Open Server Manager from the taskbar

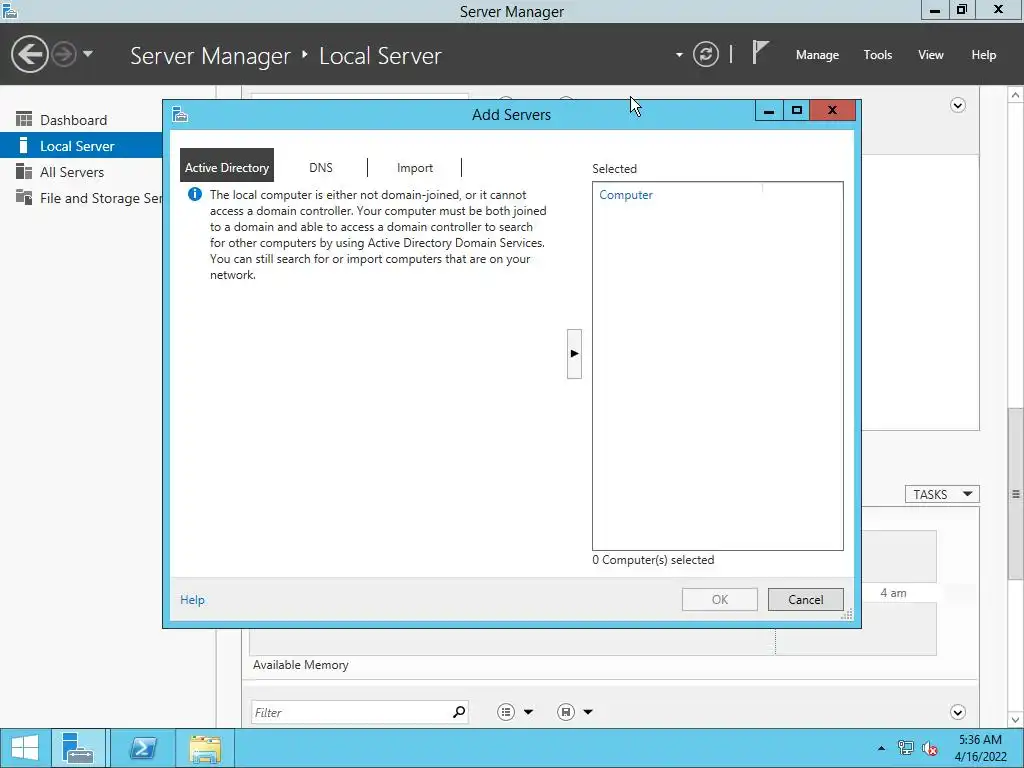point(78,748)
